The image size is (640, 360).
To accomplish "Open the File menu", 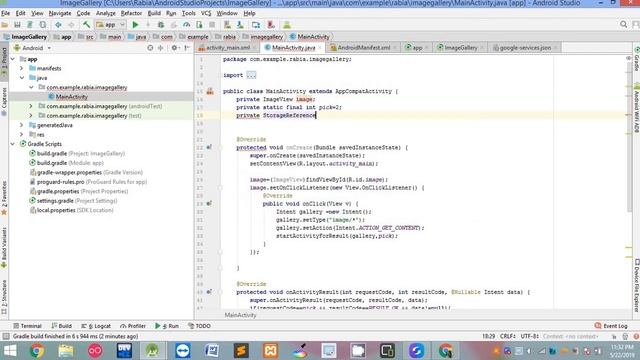I will point(6,13).
